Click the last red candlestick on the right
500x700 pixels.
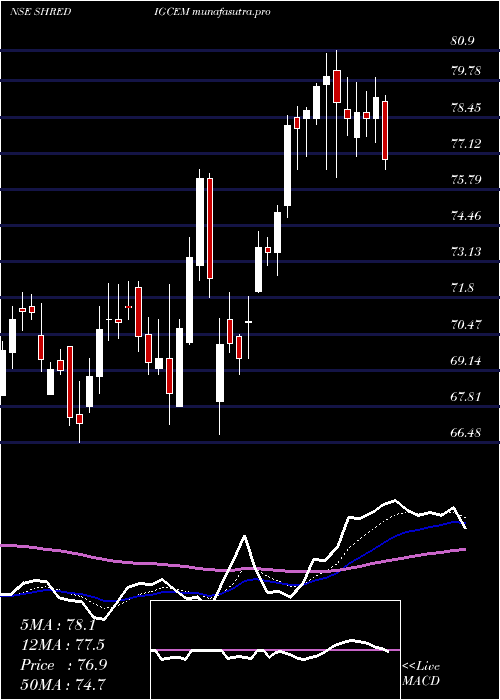385,130
